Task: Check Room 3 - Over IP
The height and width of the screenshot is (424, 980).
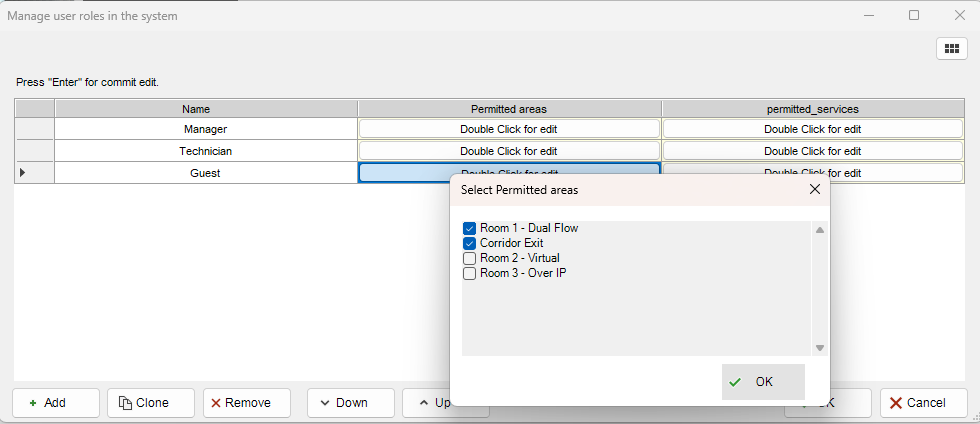Action: [470, 274]
